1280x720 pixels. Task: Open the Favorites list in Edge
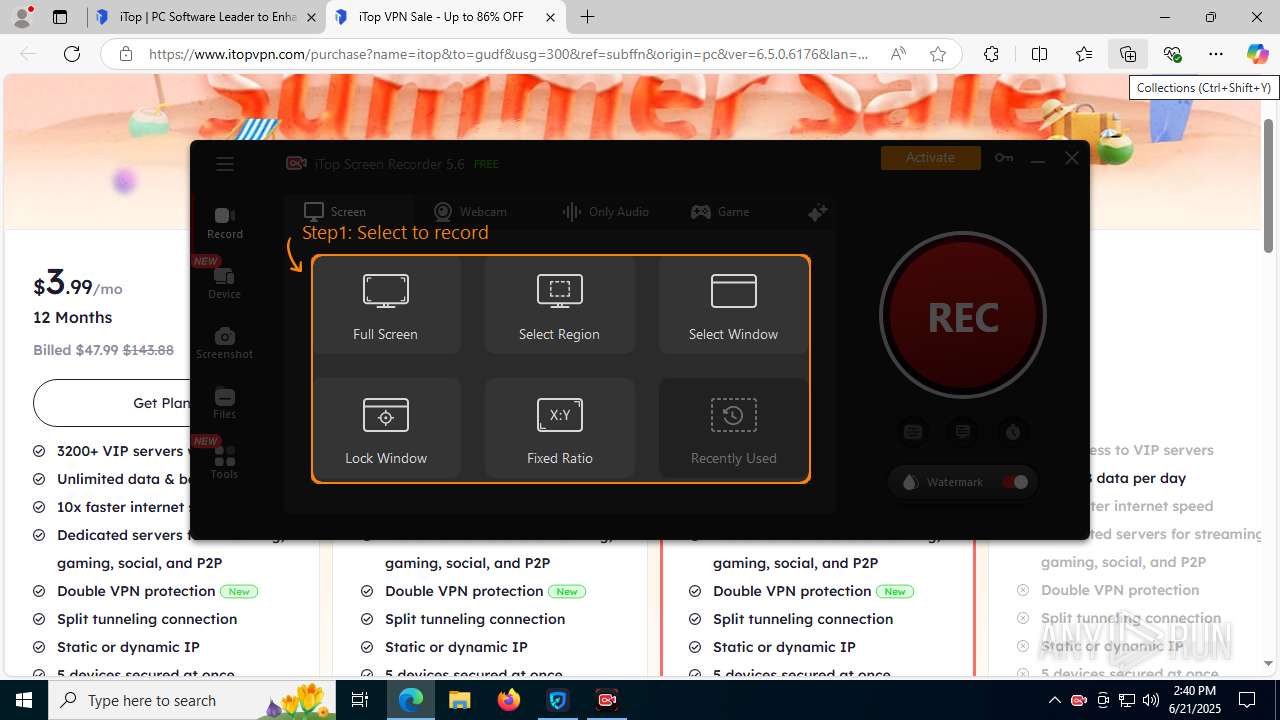1084,54
